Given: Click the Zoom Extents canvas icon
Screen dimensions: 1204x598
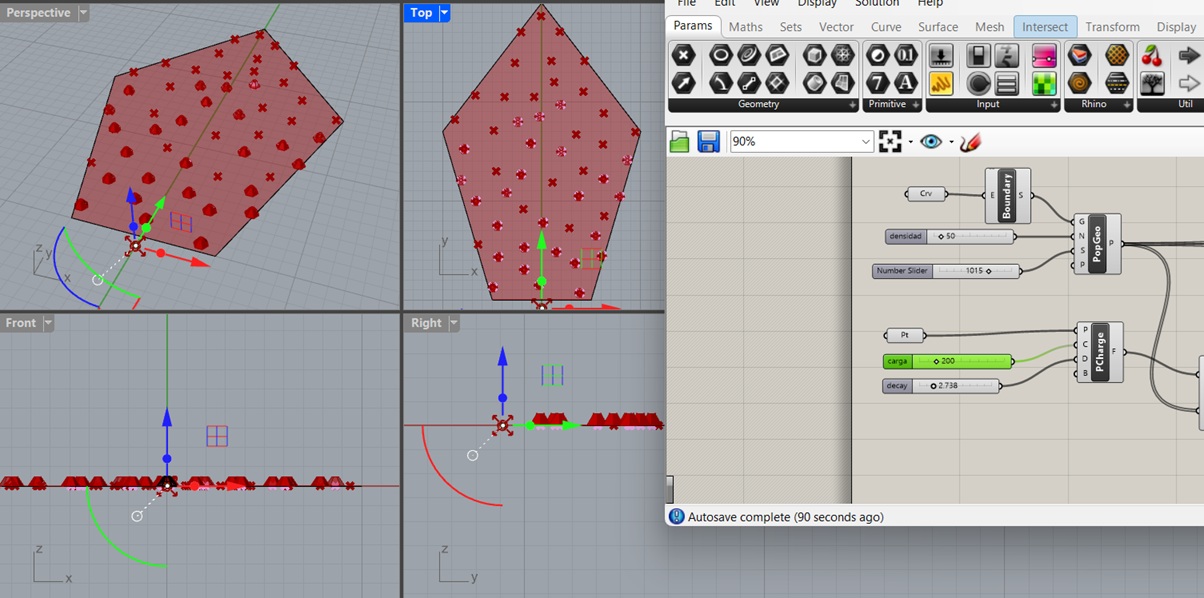Looking at the screenshot, I should [890, 142].
